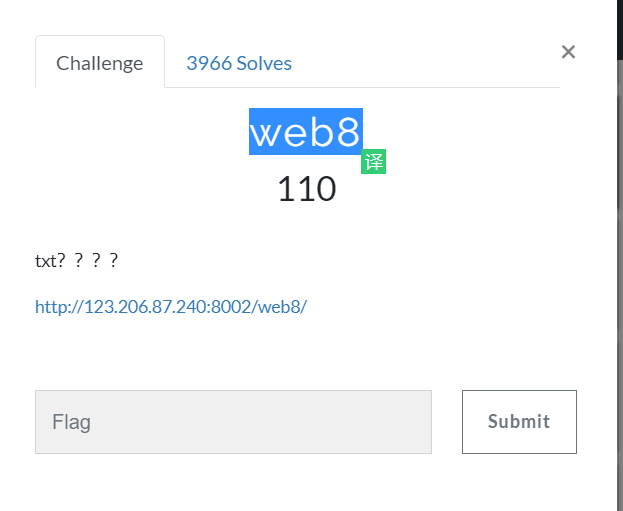Viewport: 623px width, 511px height.
Task: Place cursor in the Flag text box
Action: click(x=233, y=421)
